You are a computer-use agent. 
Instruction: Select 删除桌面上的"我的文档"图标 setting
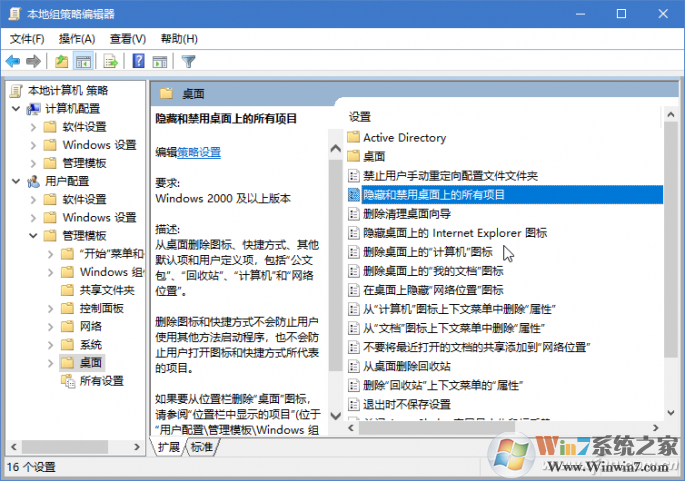point(433,271)
